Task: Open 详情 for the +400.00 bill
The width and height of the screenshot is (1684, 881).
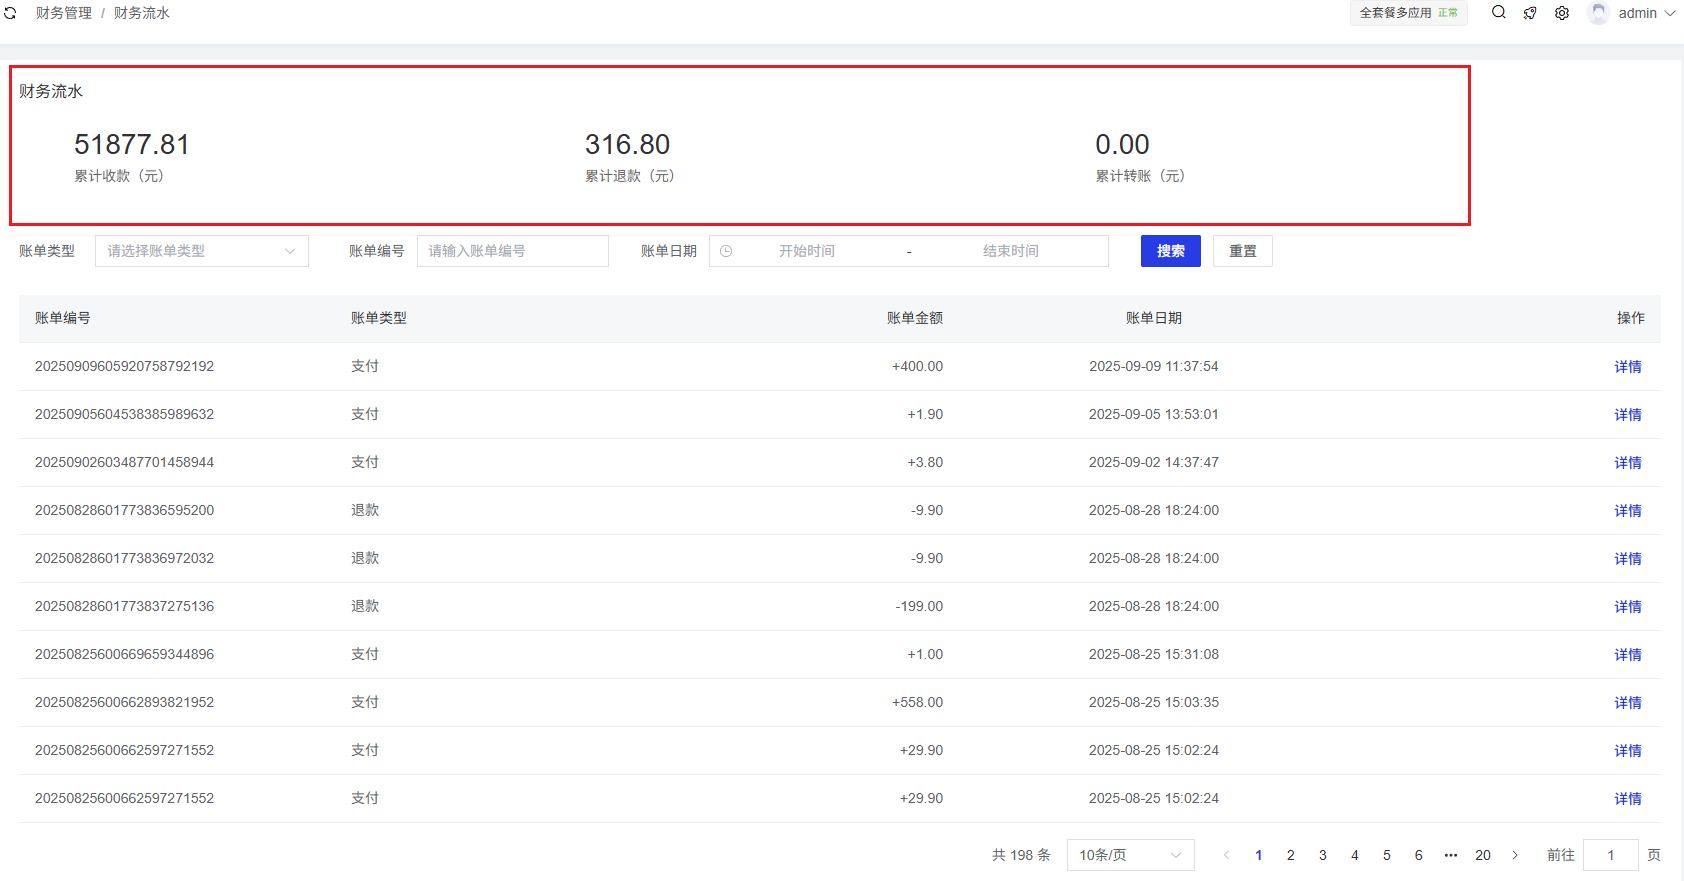Action: 1627,367
